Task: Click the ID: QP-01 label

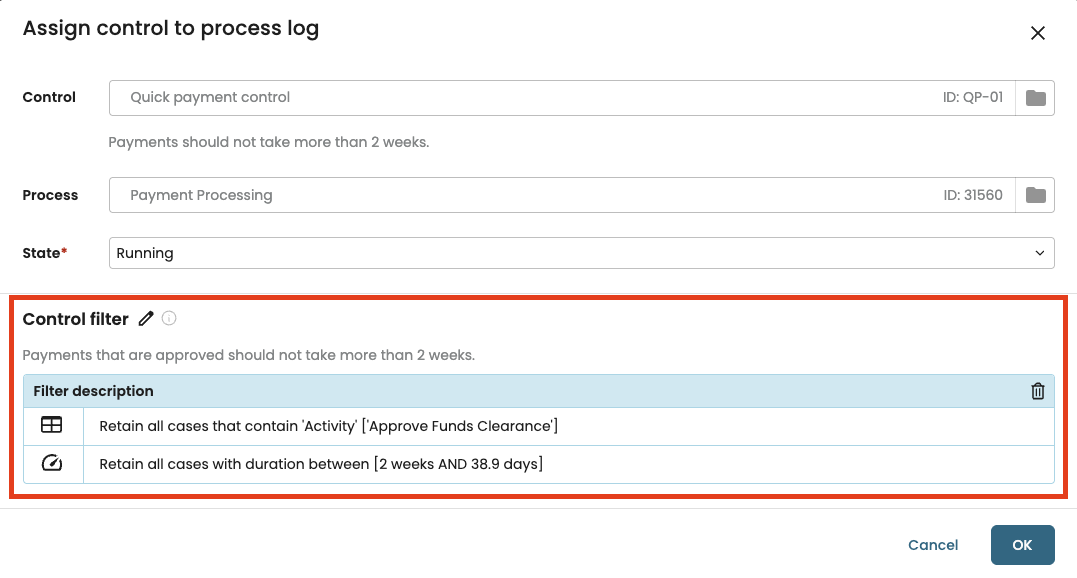Action: point(973,97)
